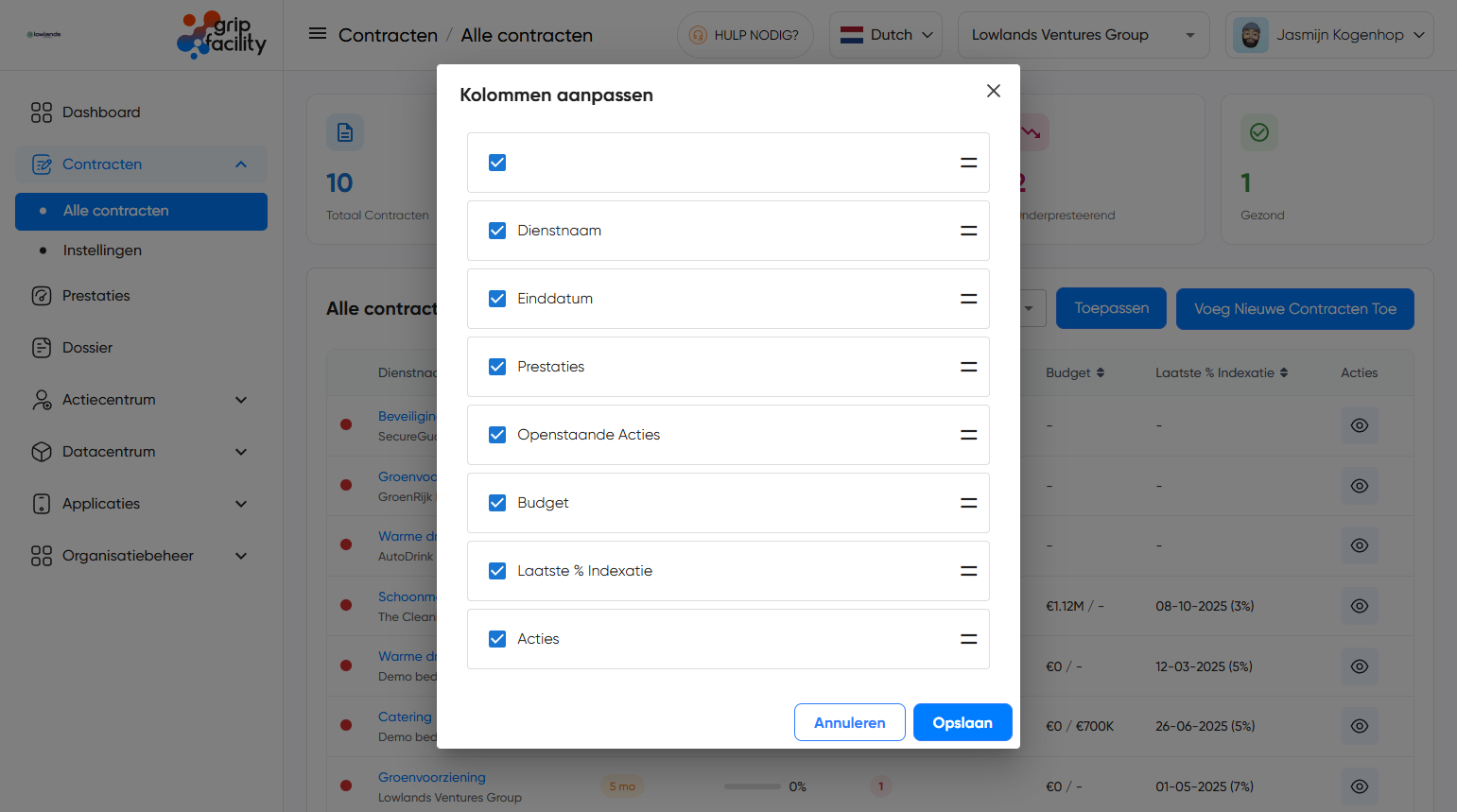Click the hamburger menu icon
Viewport: 1457px width, 812px height.
click(317, 34)
